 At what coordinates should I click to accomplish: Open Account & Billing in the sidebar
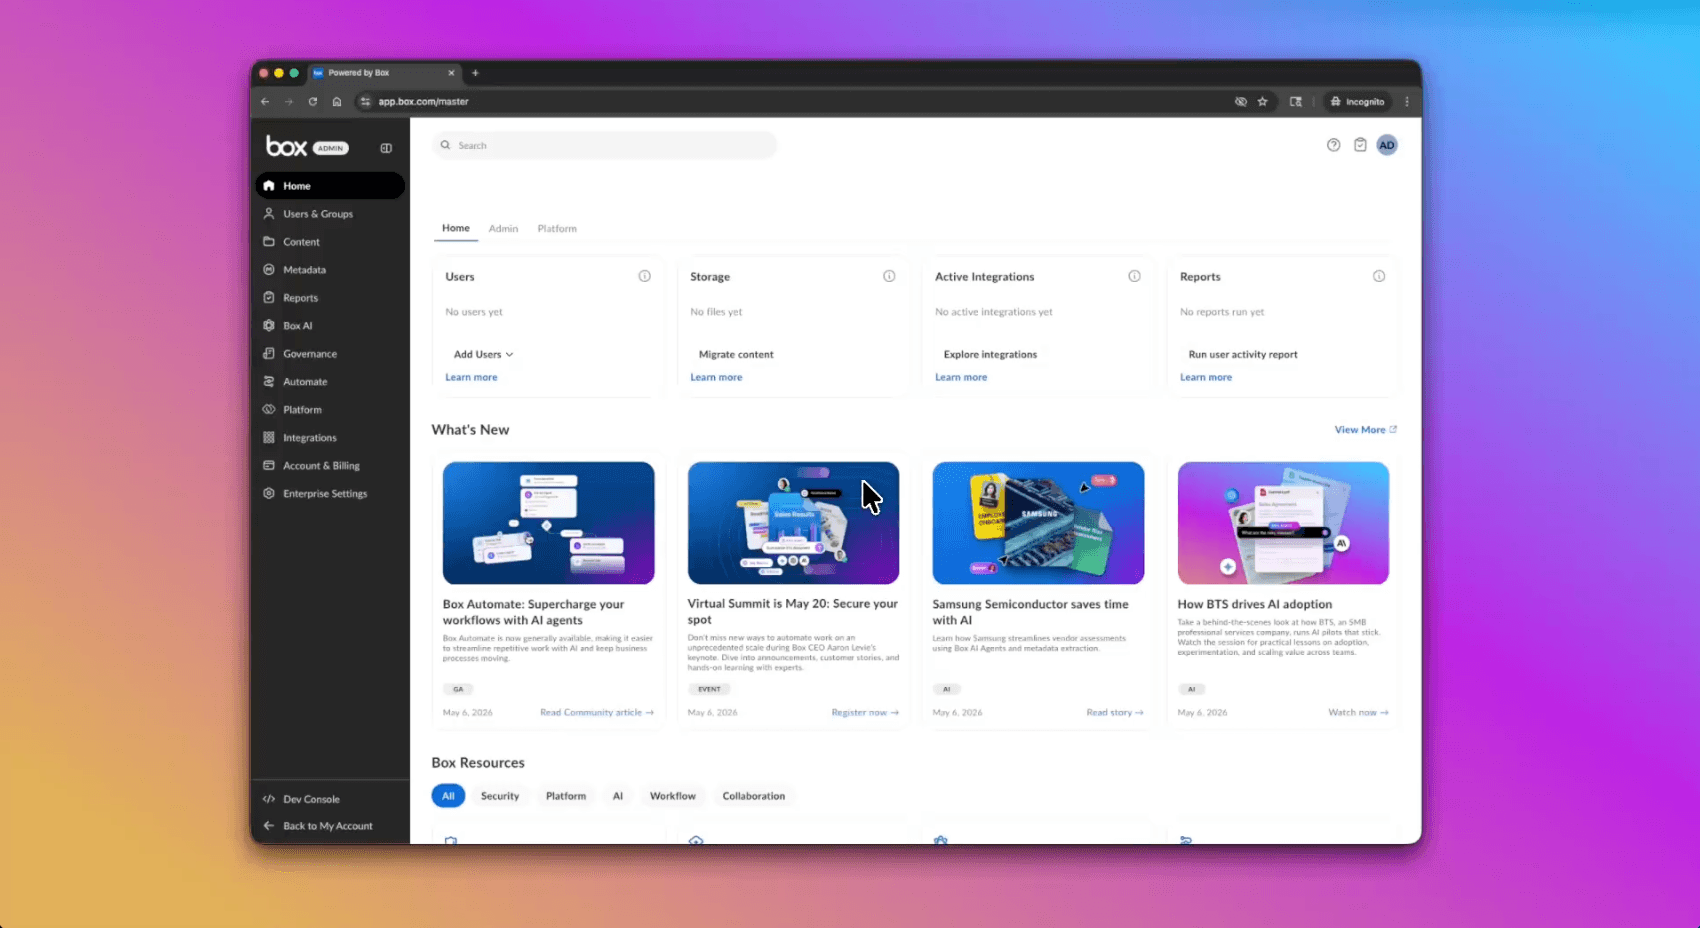[330, 466]
